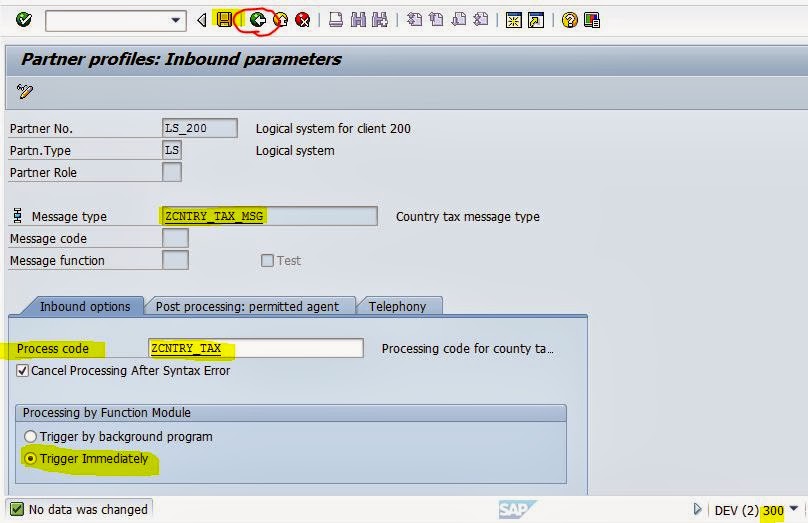Click the Message function field
This screenshot has width=808, height=523.
tap(175, 260)
